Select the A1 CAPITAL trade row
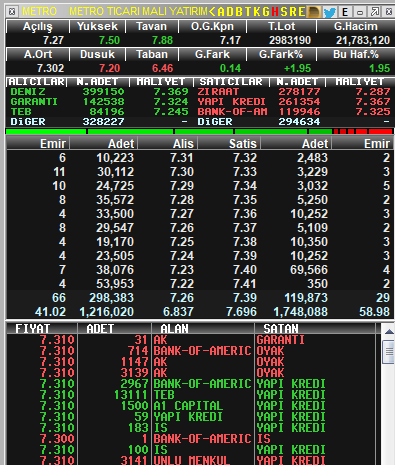395x465 pixels. (191, 406)
